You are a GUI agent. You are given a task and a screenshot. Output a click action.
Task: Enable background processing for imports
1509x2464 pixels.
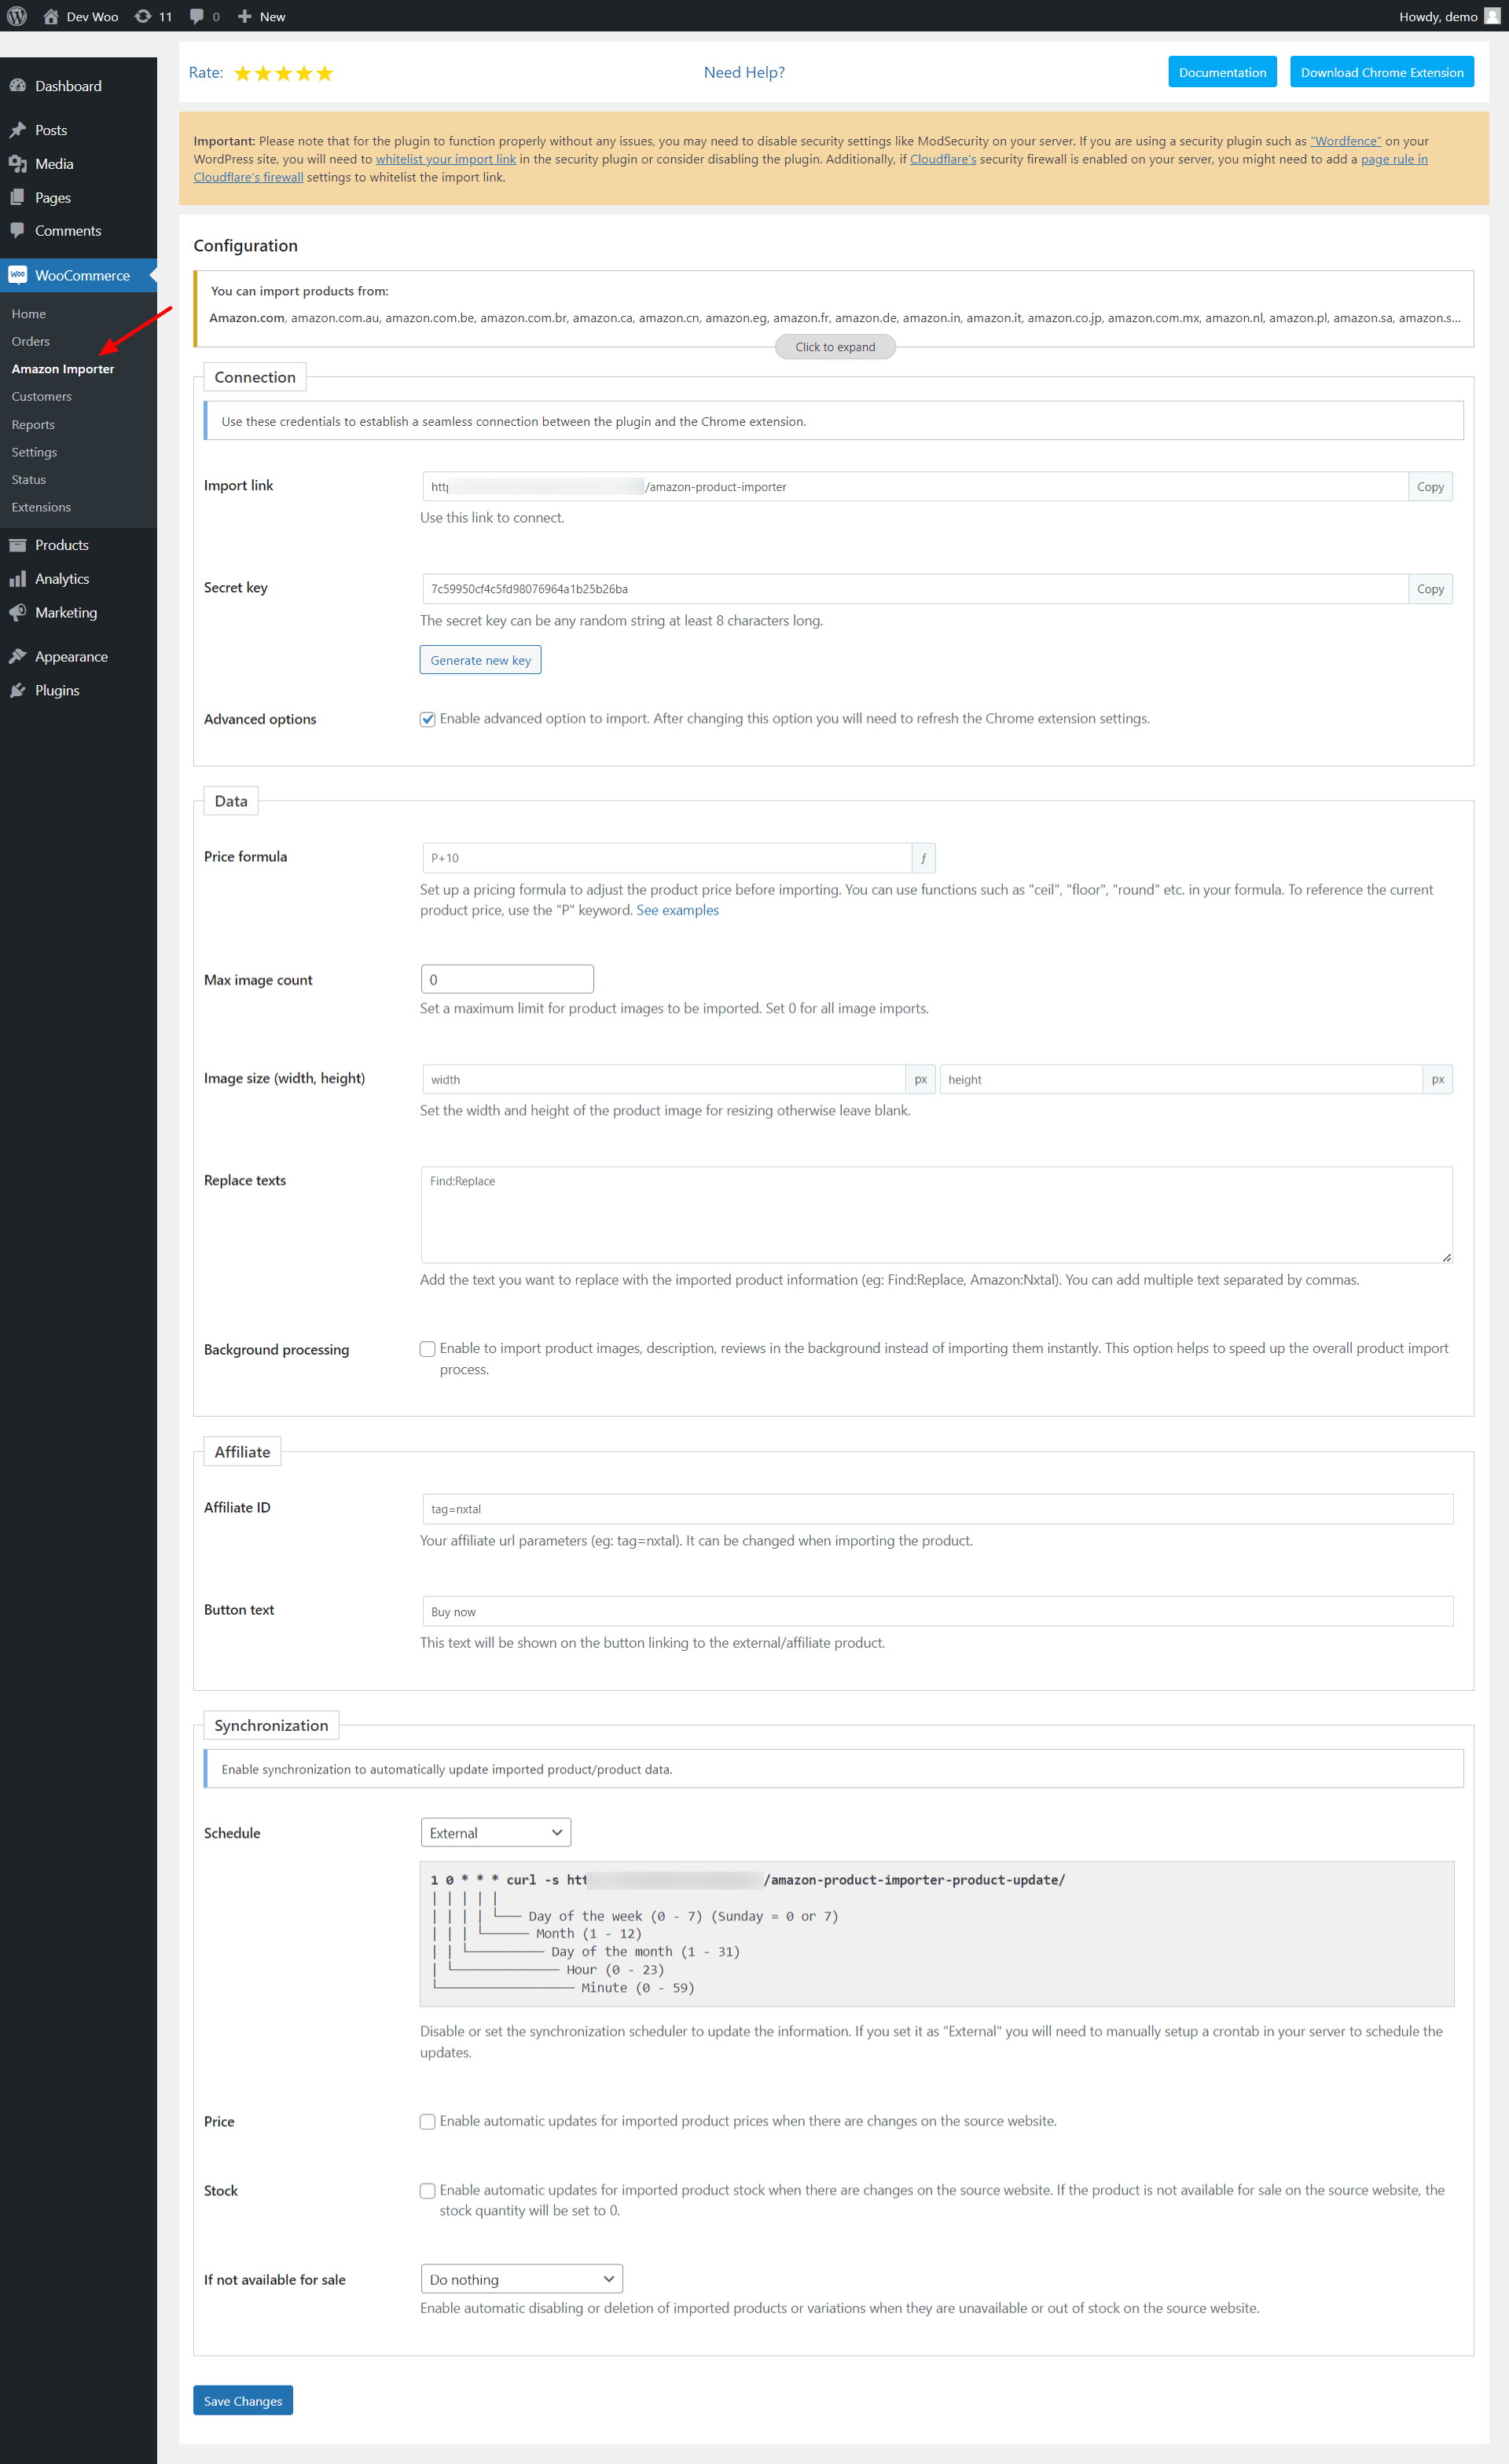tap(428, 1348)
